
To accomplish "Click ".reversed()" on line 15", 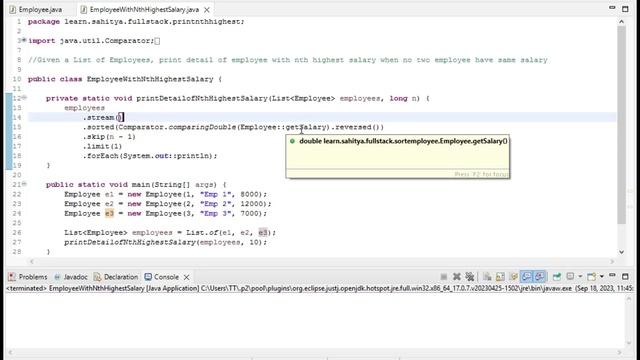I will 355,127.
